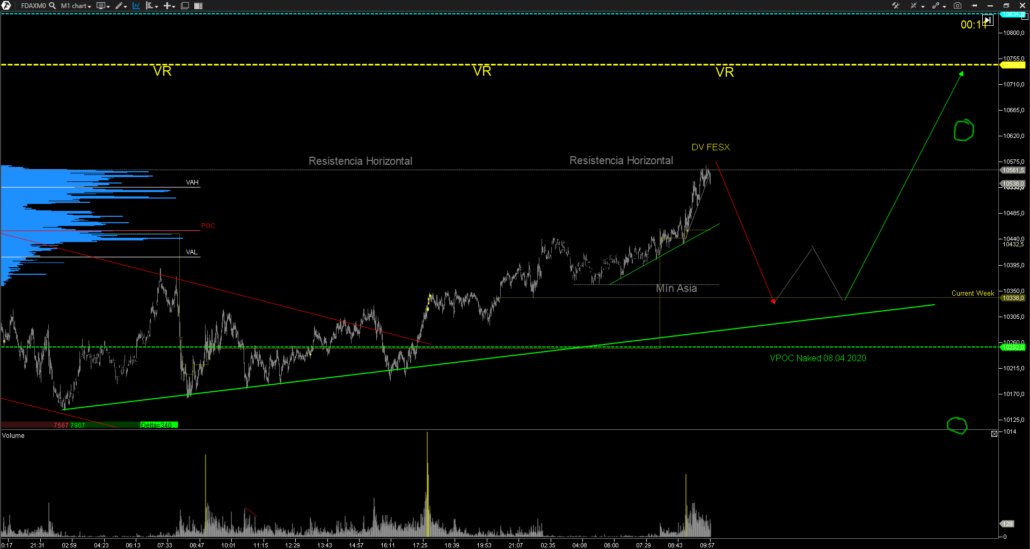The height and width of the screenshot is (549, 1030).
Task: Click the cyan price label at top
Action: 1010,14
